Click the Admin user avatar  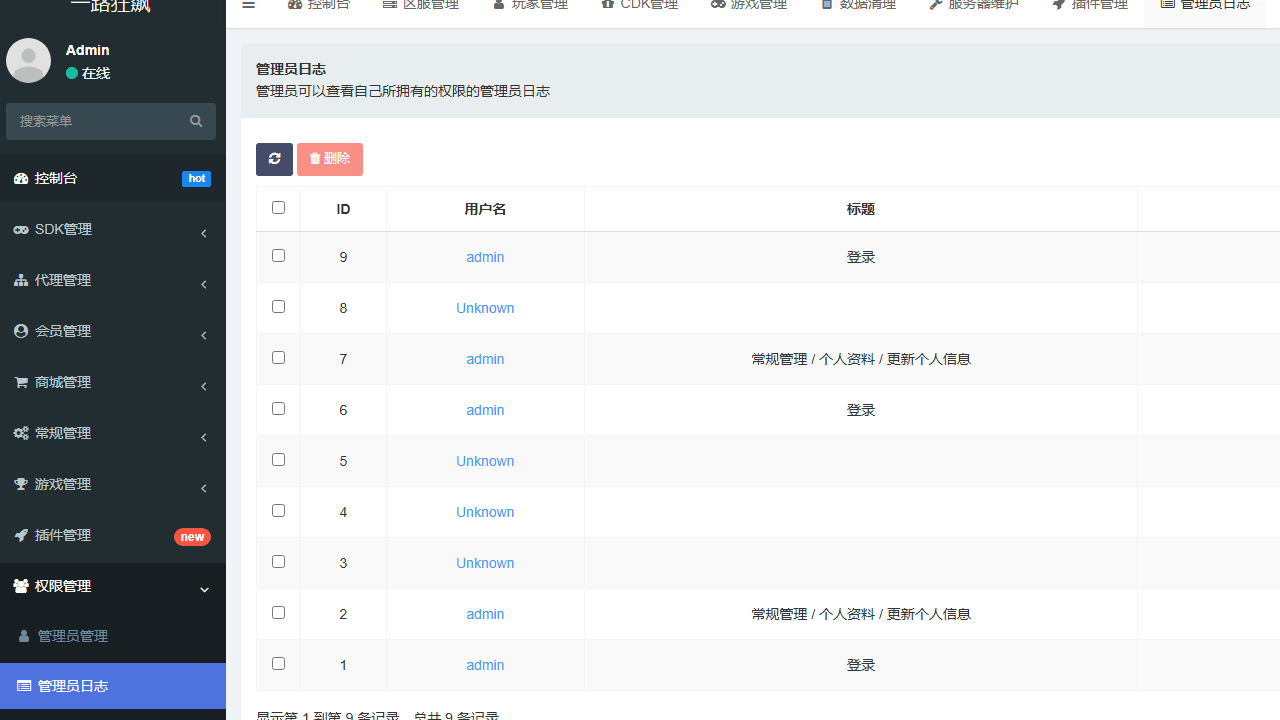point(28,61)
